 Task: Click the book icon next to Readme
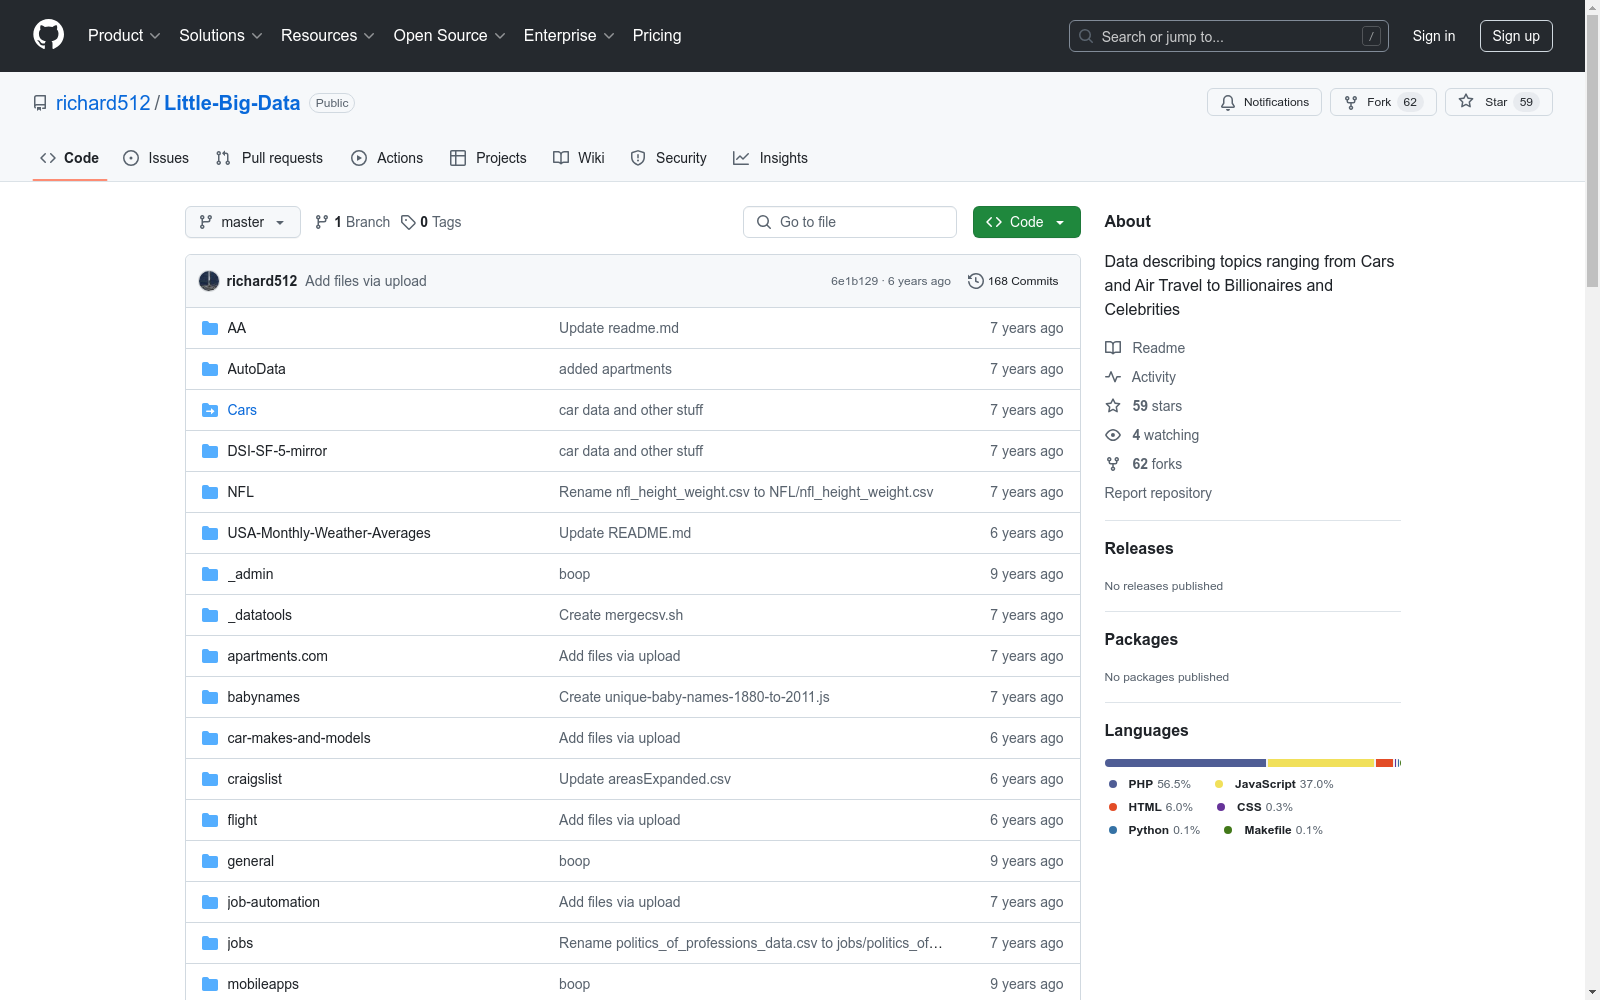pyautogui.click(x=1113, y=348)
